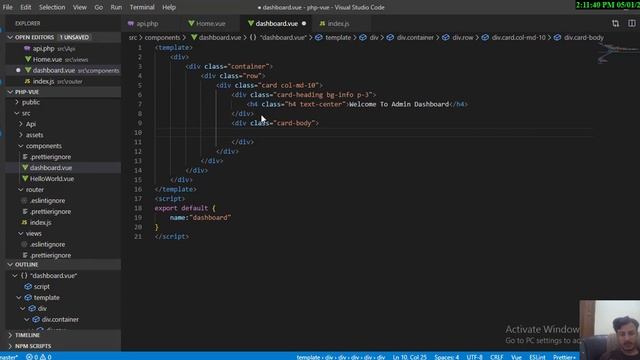Place cursor on empty line 10
Image resolution: width=640 pixels, height=360 pixels.
click(373, 133)
